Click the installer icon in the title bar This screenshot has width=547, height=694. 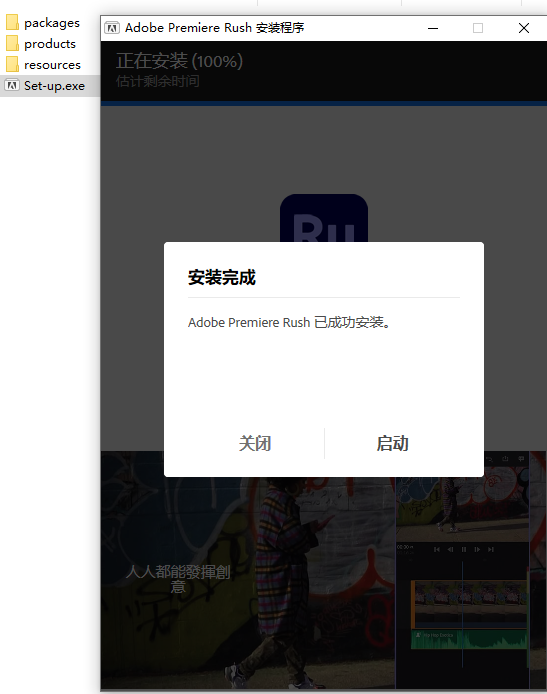pos(112,28)
